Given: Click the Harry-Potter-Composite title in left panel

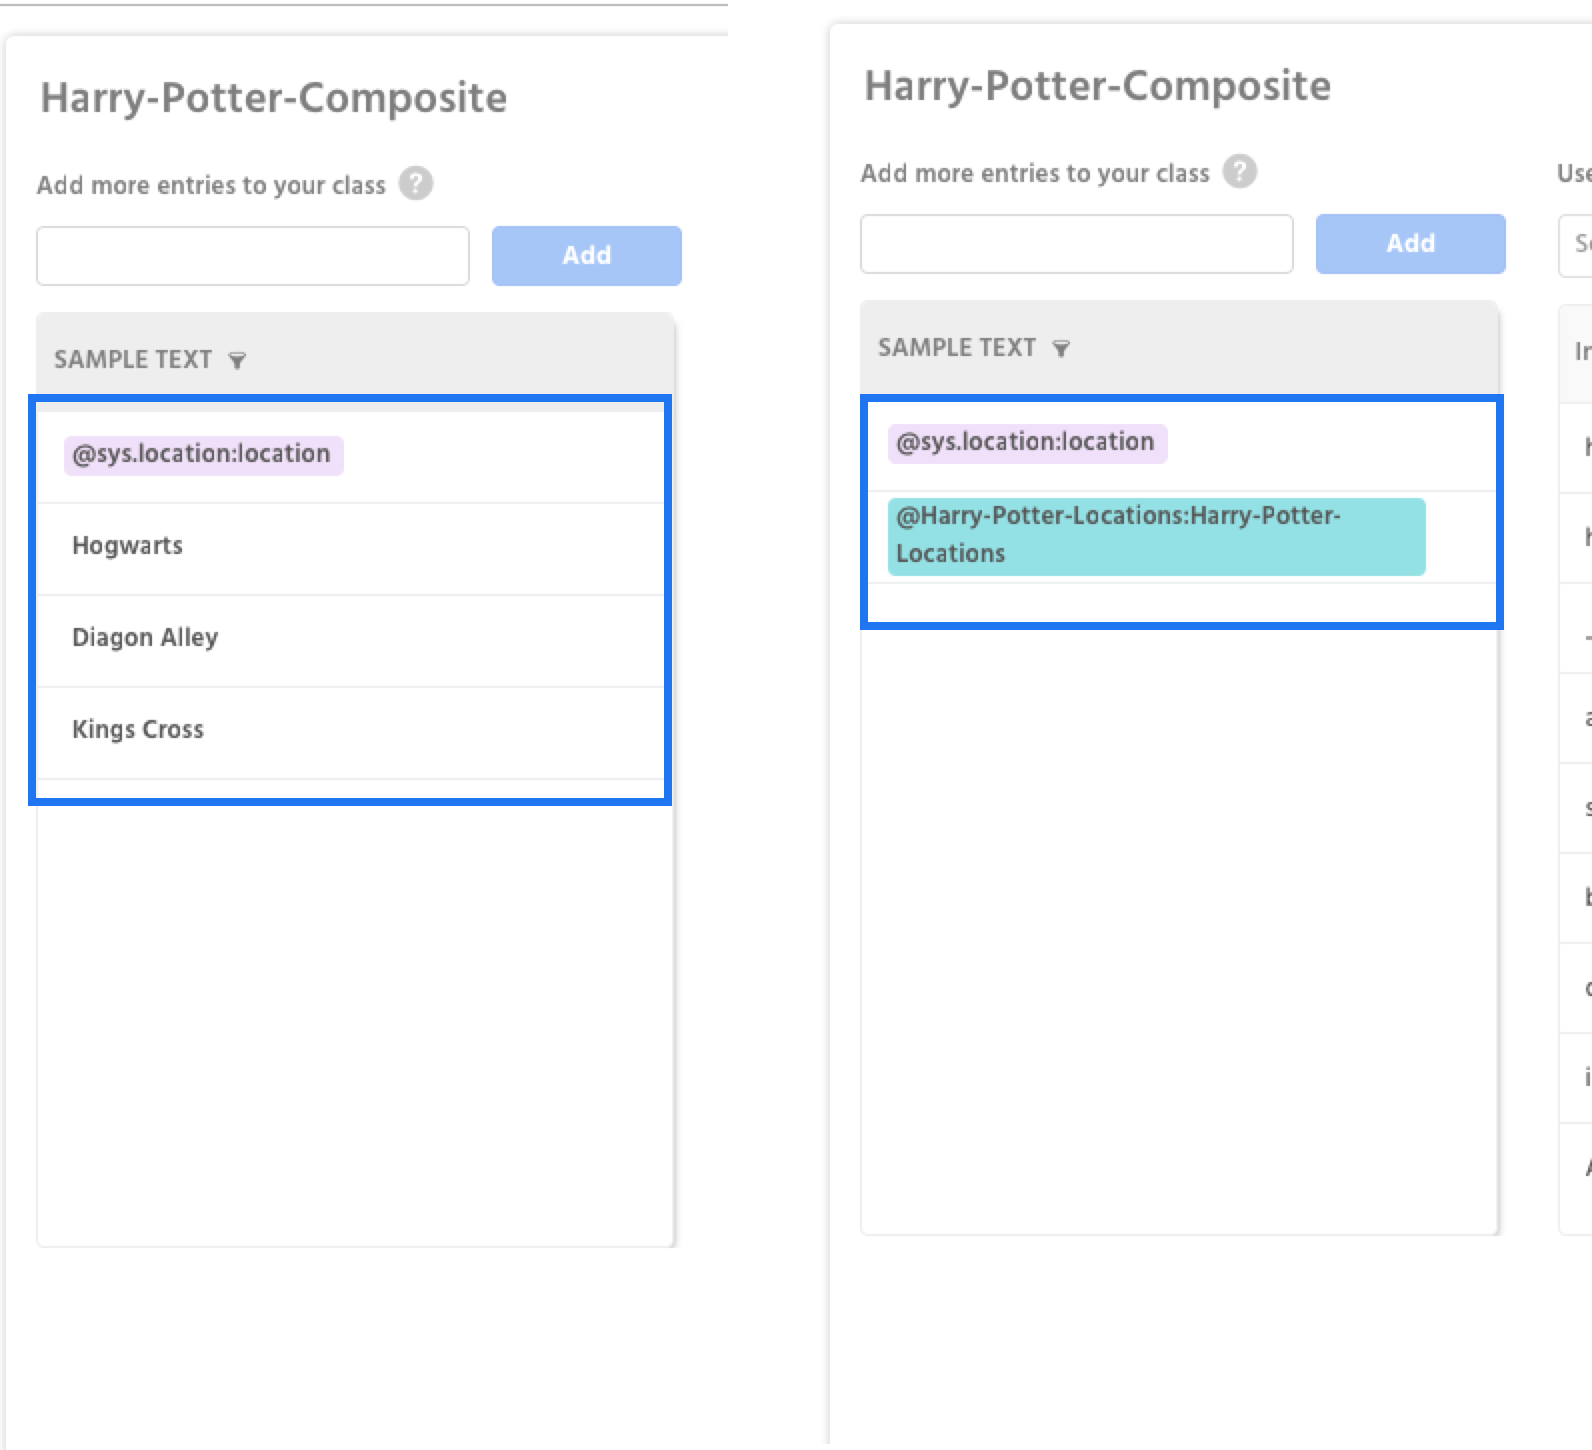Looking at the screenshot, I should tap(274, 98).
